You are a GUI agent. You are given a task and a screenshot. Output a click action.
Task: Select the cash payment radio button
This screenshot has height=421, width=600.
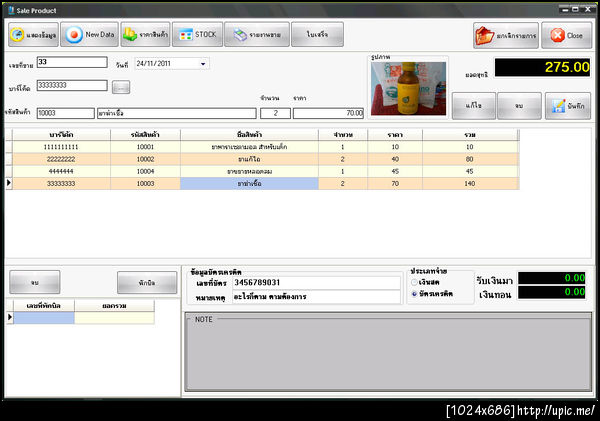tap(414, 282)
